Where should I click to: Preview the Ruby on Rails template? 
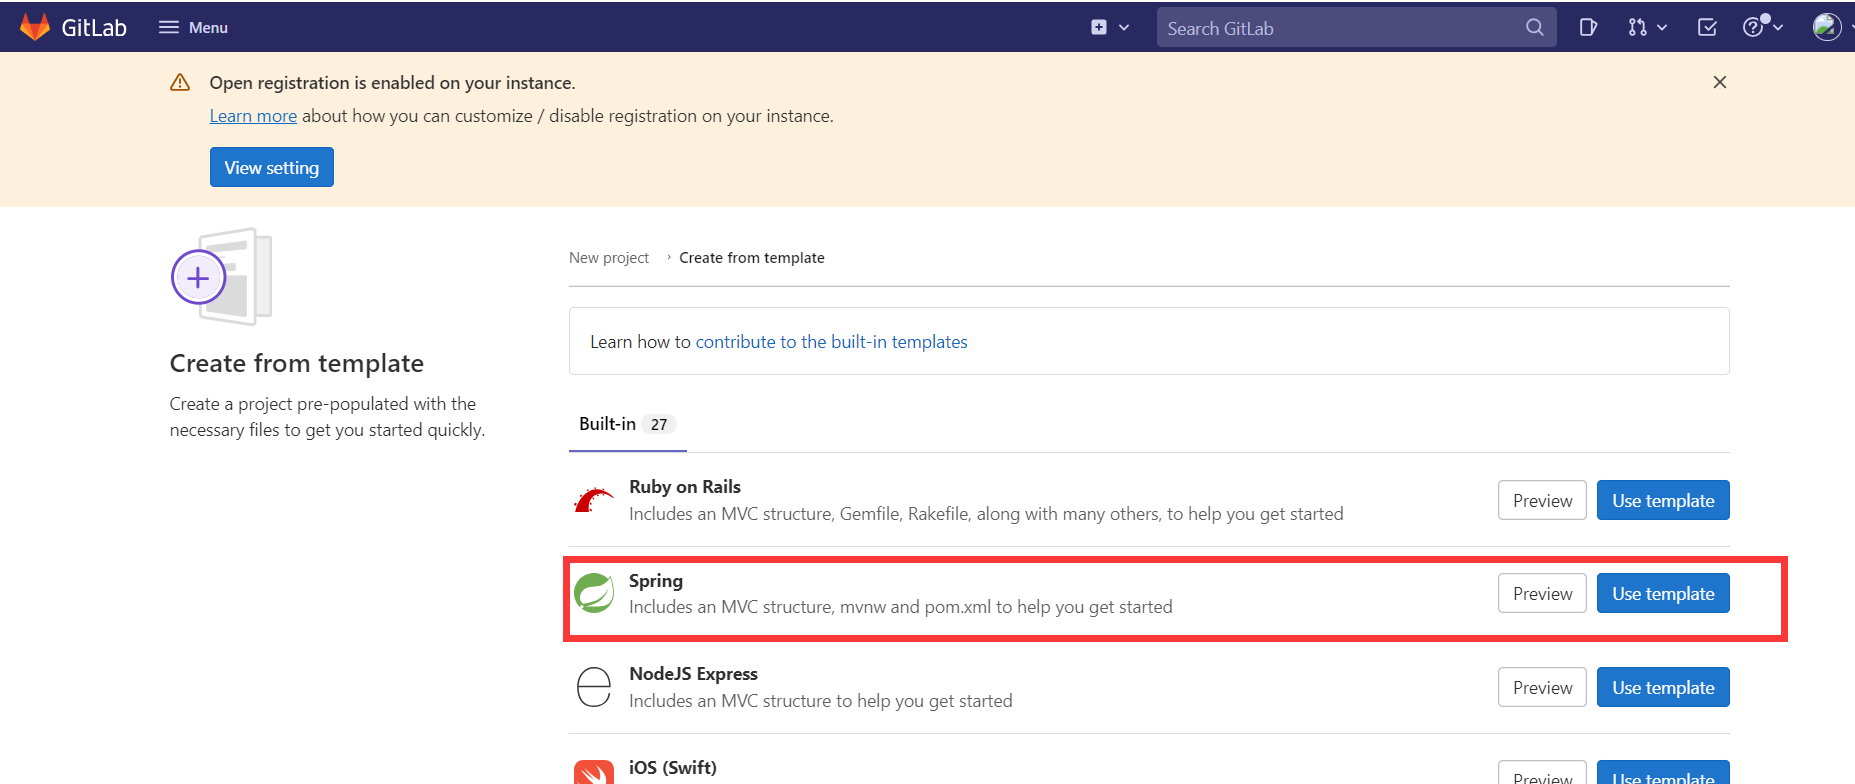[1542, 500]
